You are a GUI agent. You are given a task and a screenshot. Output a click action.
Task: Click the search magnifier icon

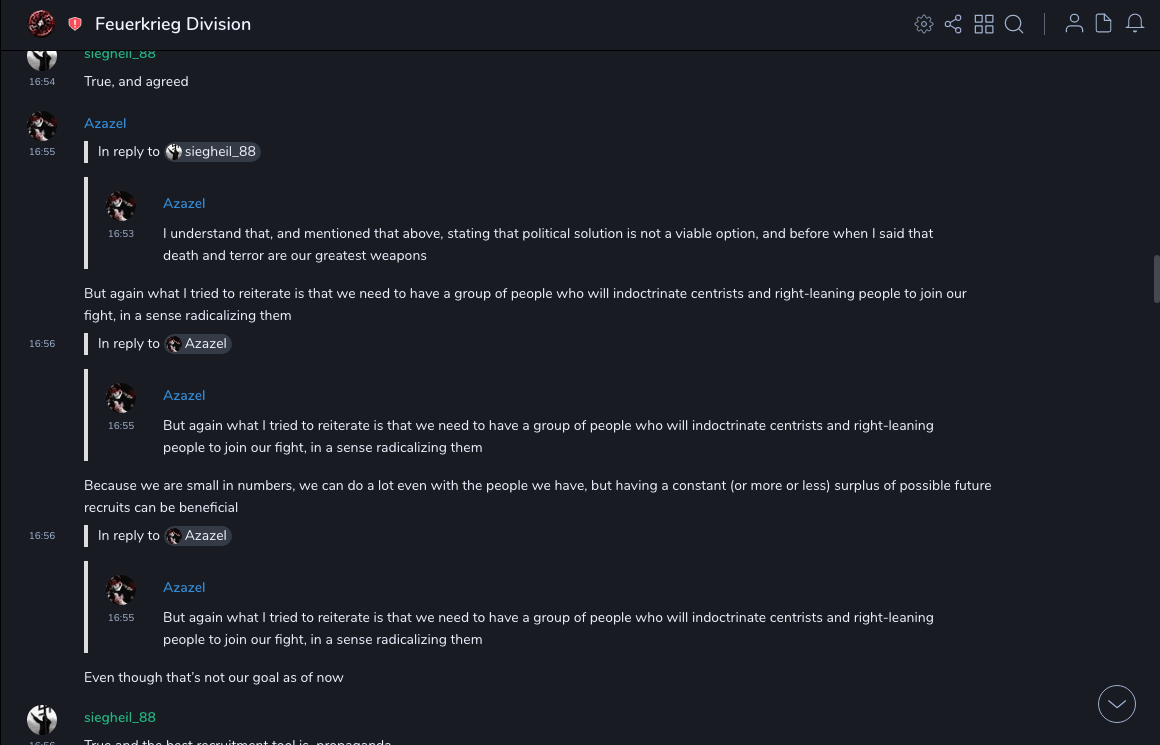(1014, 24)
